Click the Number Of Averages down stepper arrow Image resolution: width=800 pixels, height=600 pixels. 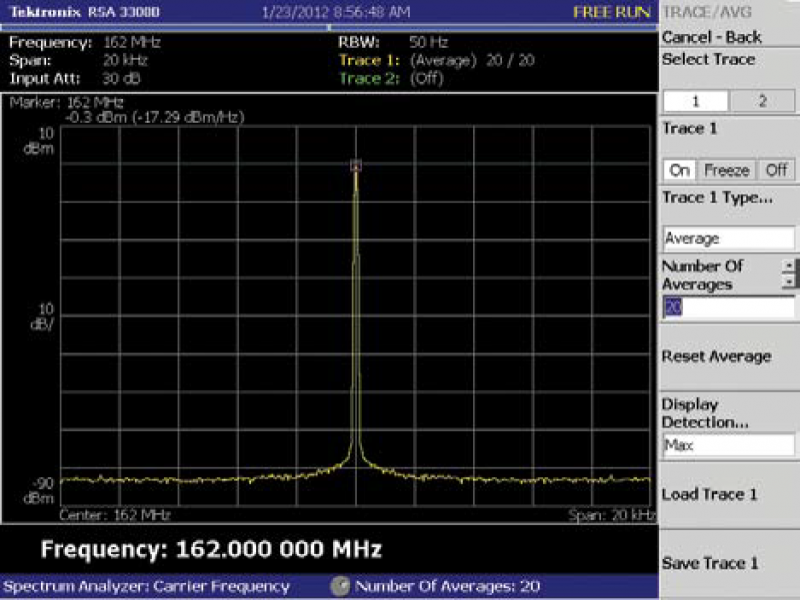[789, 282]
